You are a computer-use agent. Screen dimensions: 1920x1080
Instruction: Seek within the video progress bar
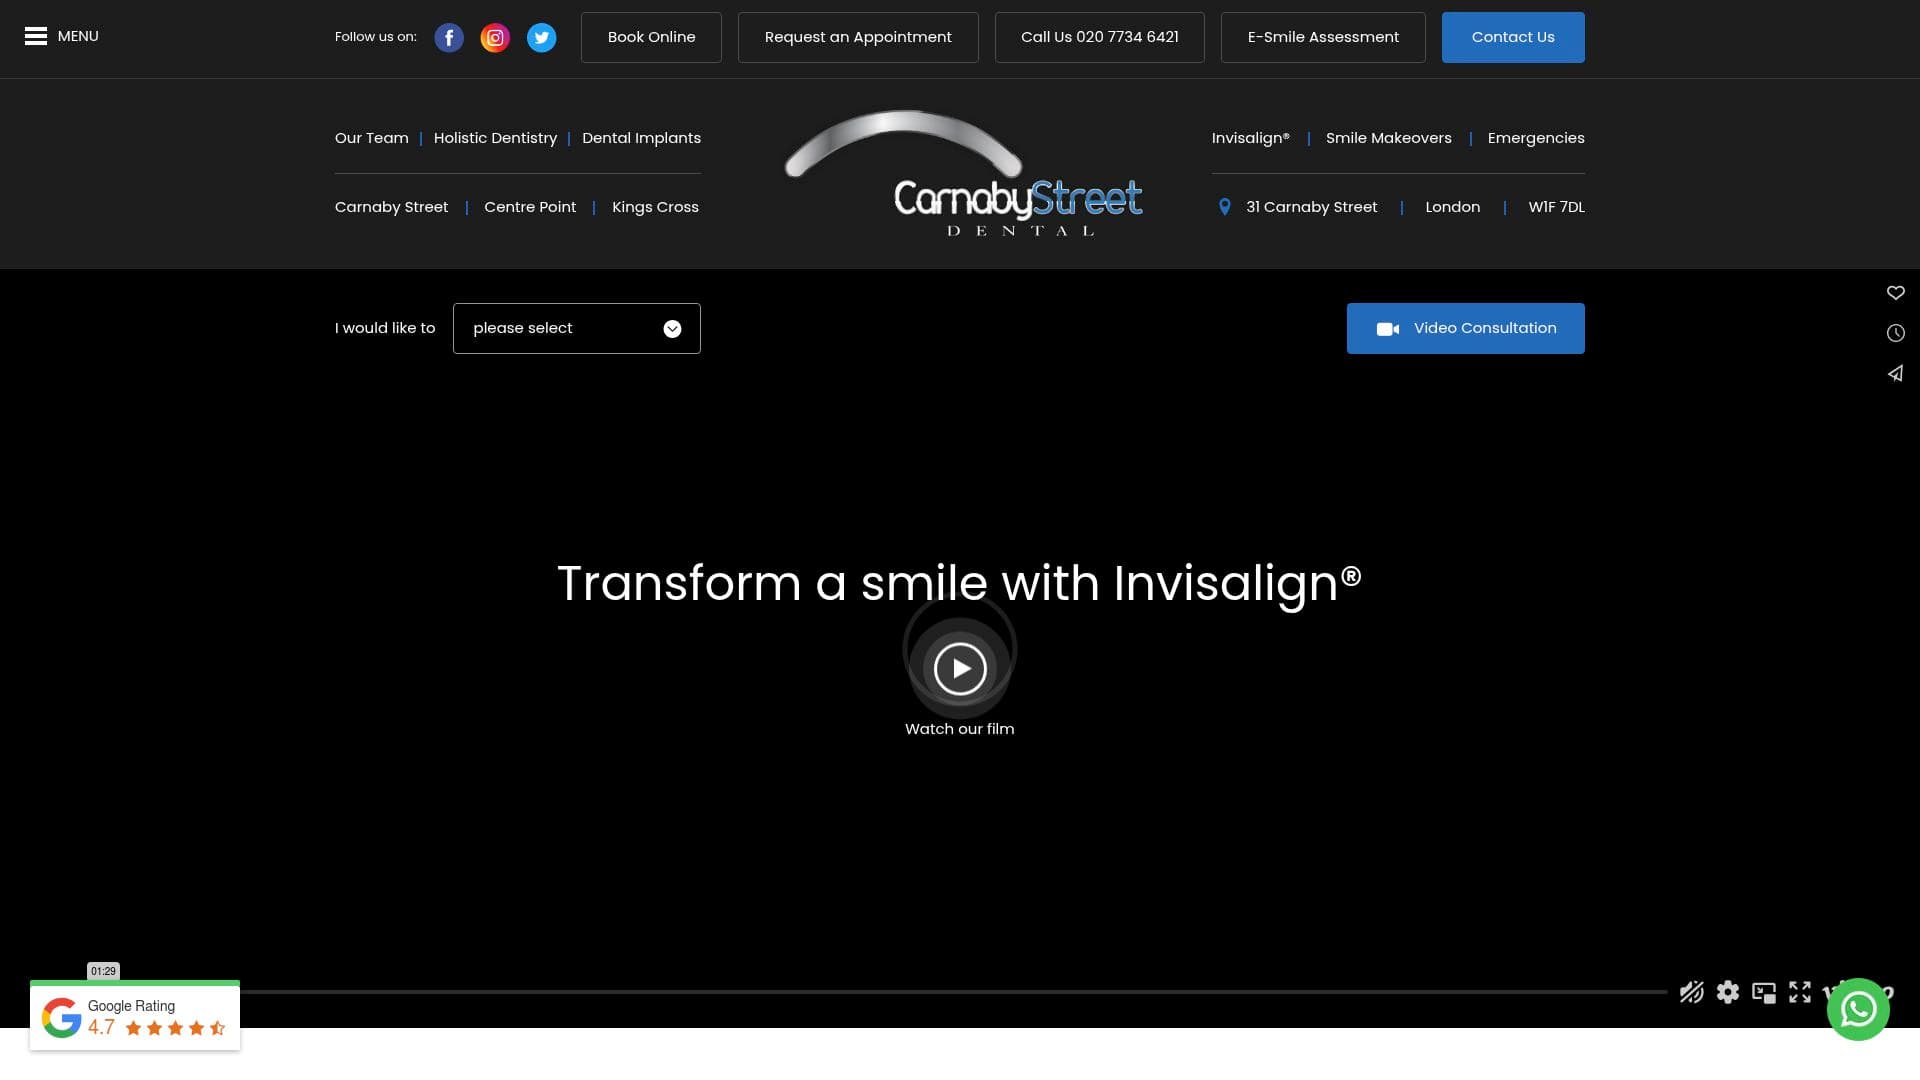point(953,992)
